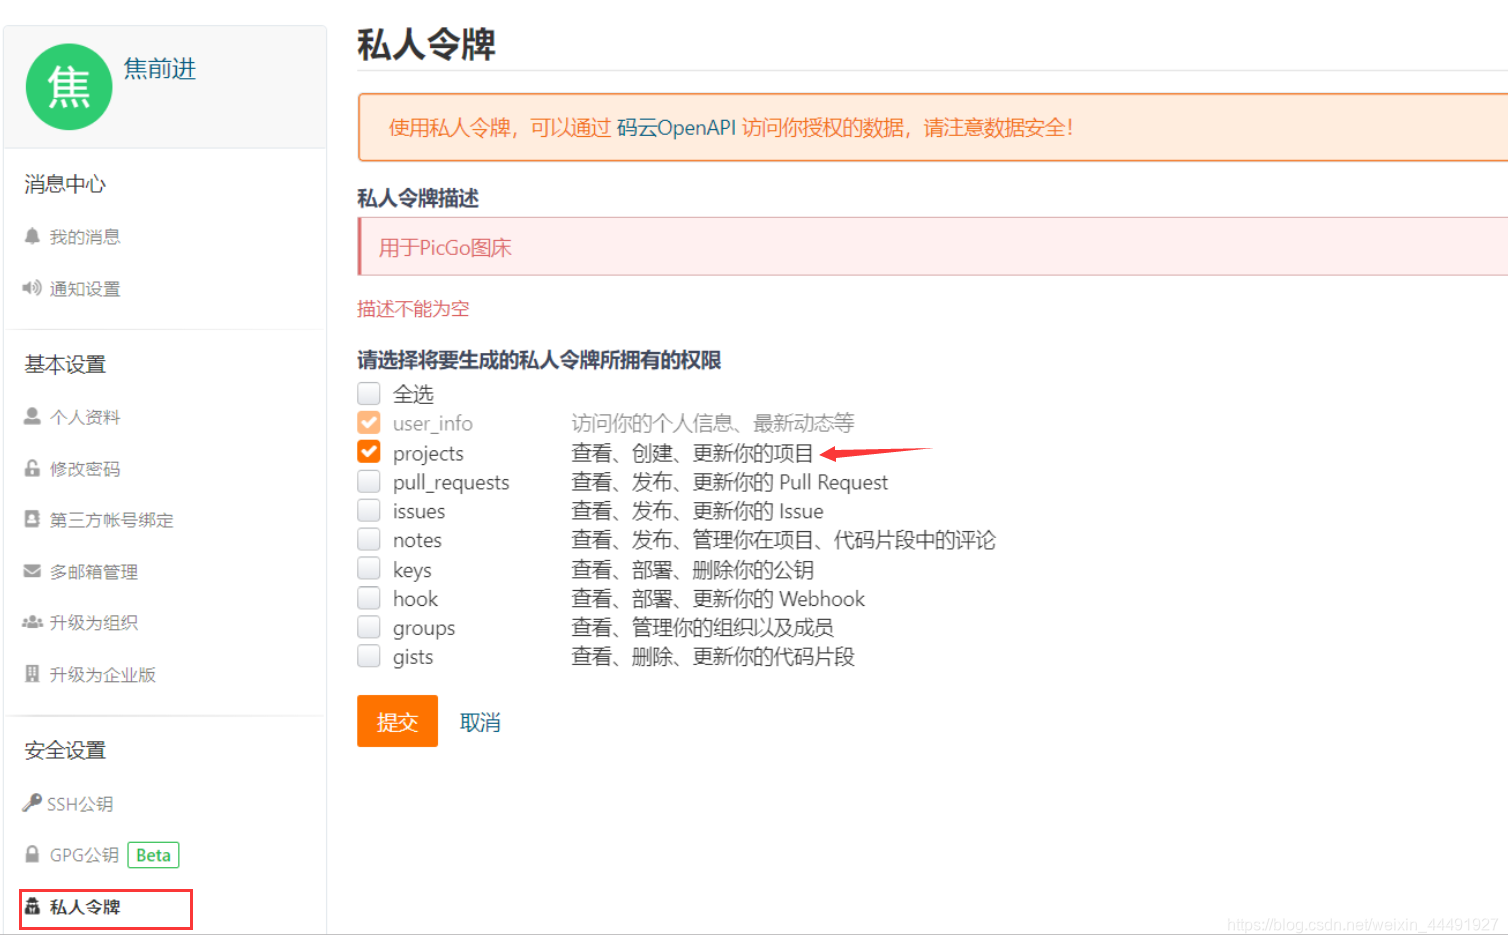Click the icon beside 私人令牌 menu
This screenshot has height=943, width=1508.
coord(32,906)
